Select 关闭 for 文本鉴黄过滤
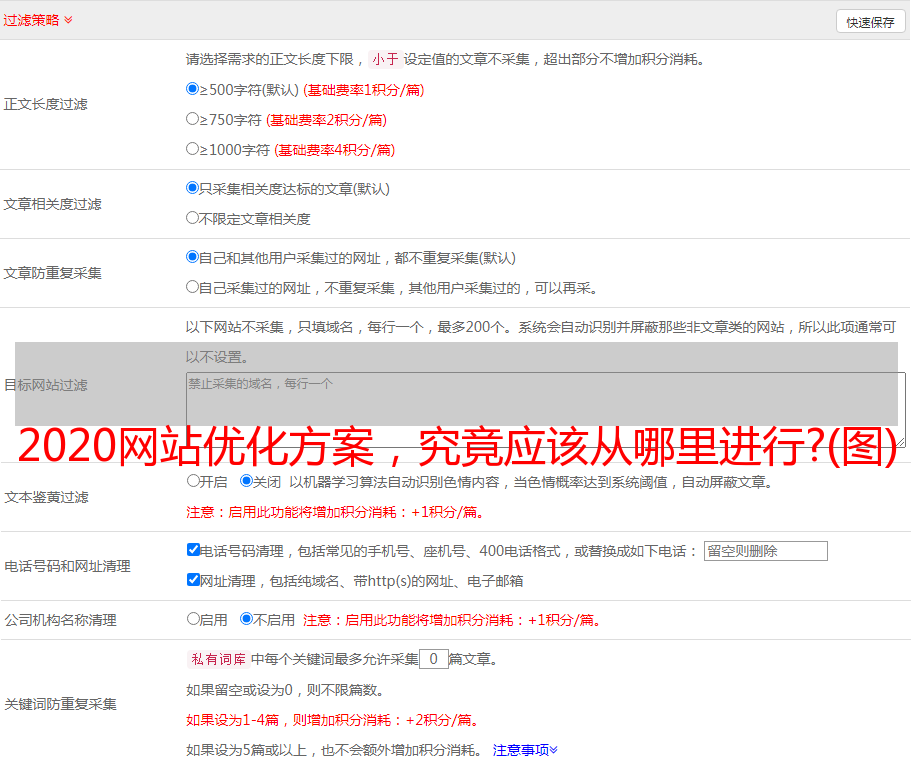The image size is (912, 768). pyautogui.click(x=246, y=481)
